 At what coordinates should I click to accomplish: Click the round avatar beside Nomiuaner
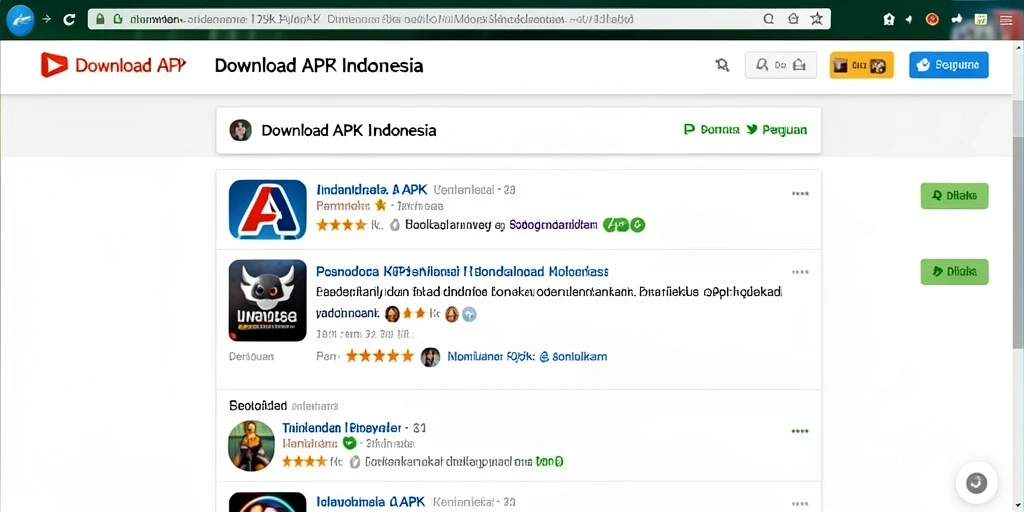pos(430,357)
